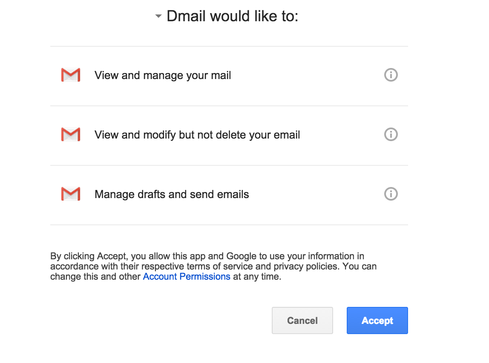Click Gmail icon beside View and modify email
Image resolution: width=489 pixels, height=363 pixels.
pos(71,134)
